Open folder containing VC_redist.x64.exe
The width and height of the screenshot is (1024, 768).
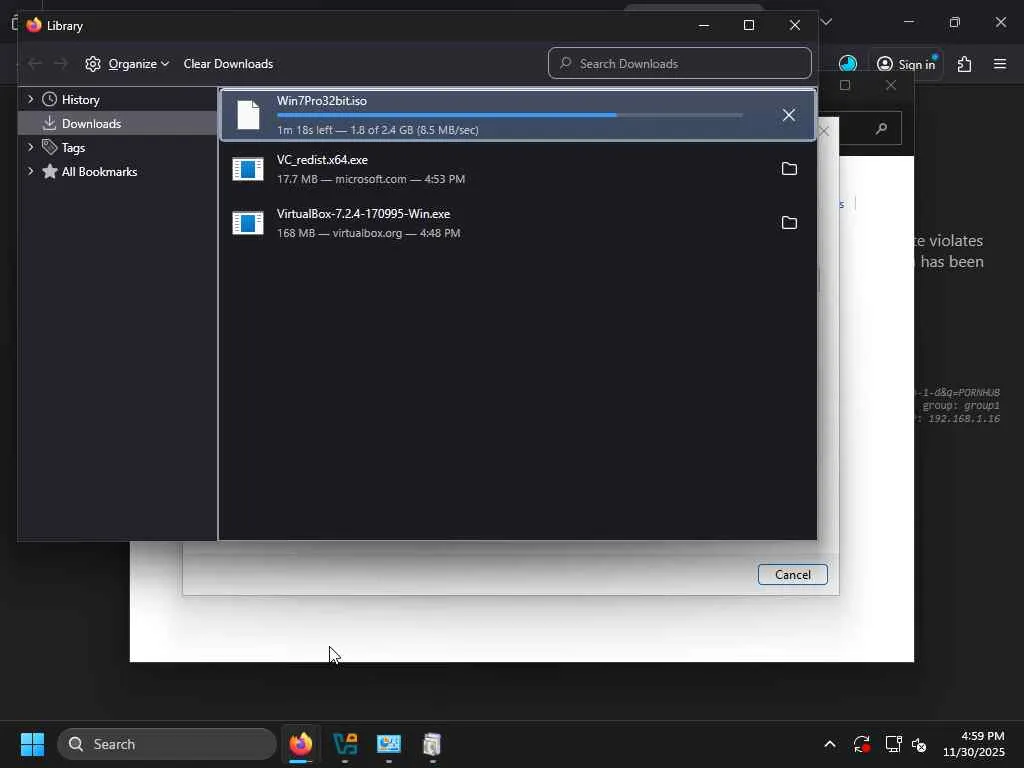click(789, 168)
